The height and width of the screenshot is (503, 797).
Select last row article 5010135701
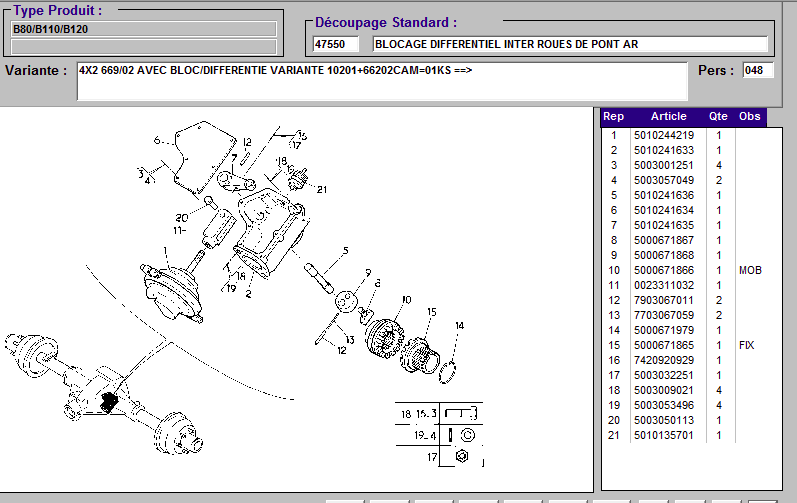664,435
